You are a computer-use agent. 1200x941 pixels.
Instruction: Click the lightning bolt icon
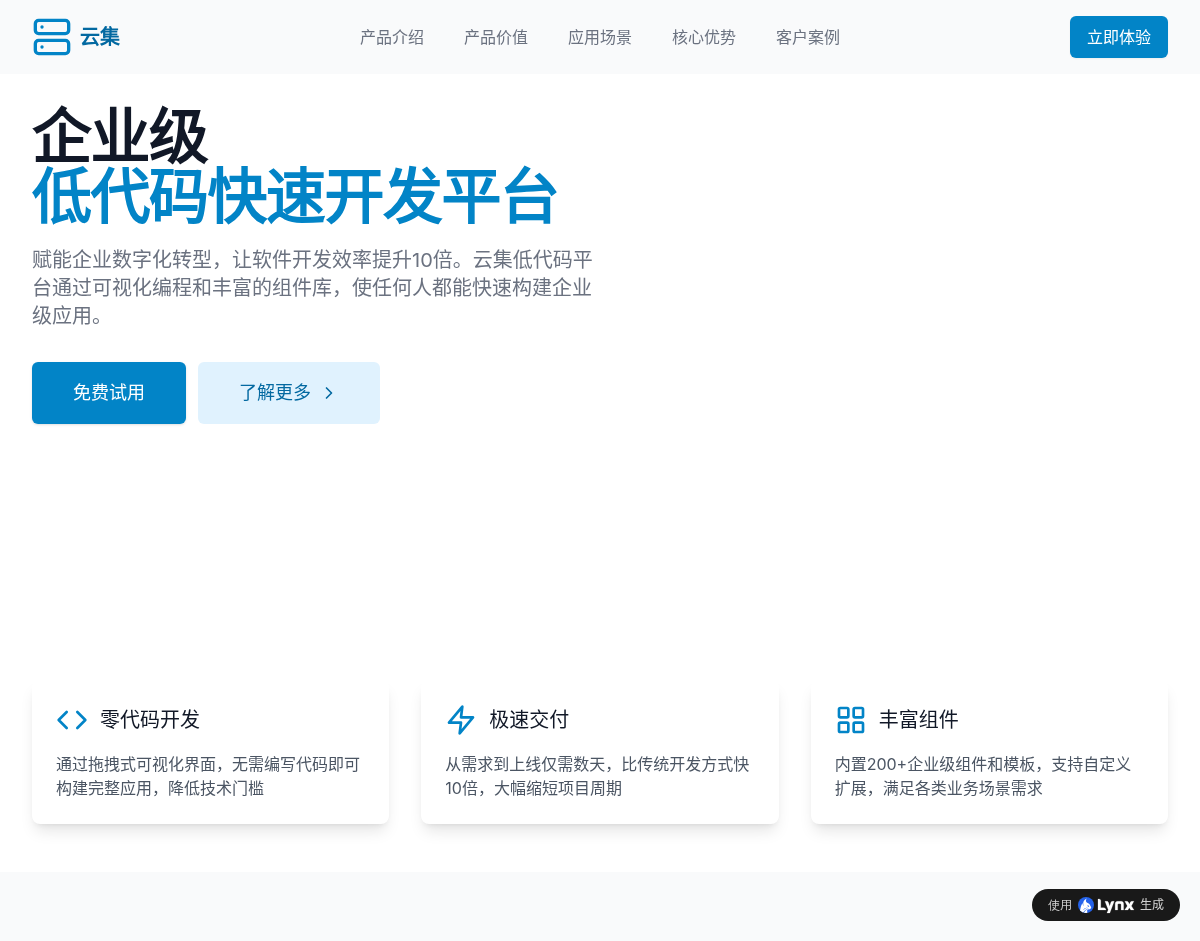coord(461,720)
